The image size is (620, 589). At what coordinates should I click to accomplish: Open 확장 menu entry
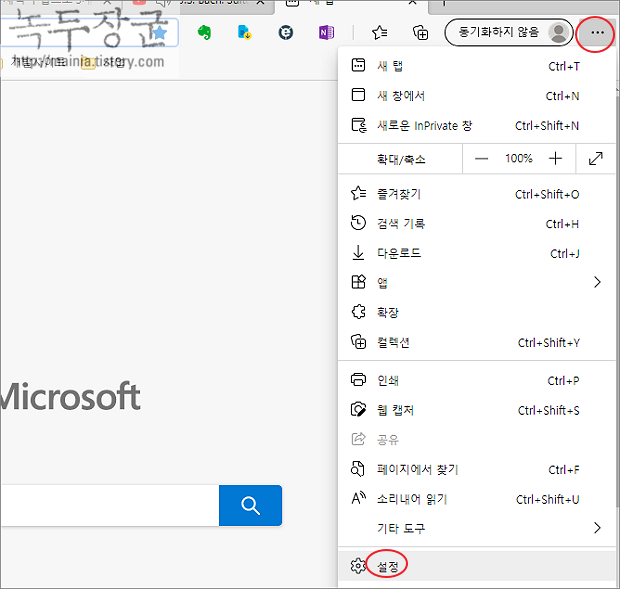[476, 312]
